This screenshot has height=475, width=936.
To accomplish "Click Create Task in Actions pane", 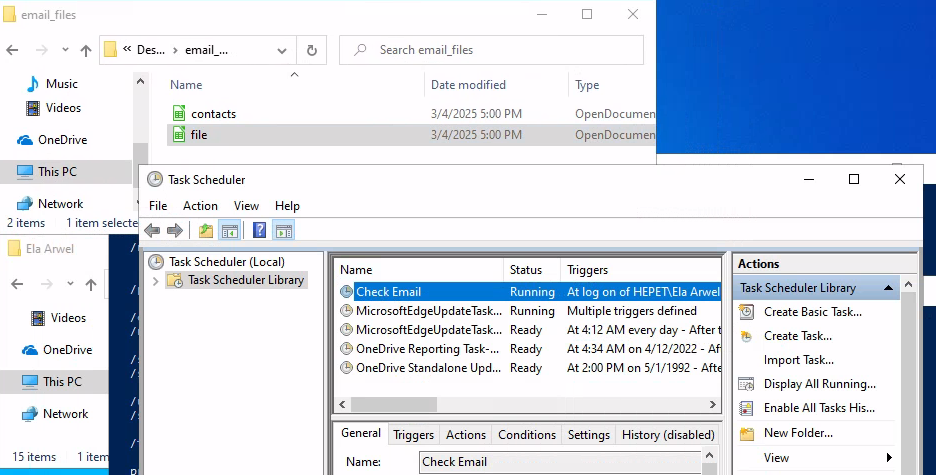I will pos(798,336).
